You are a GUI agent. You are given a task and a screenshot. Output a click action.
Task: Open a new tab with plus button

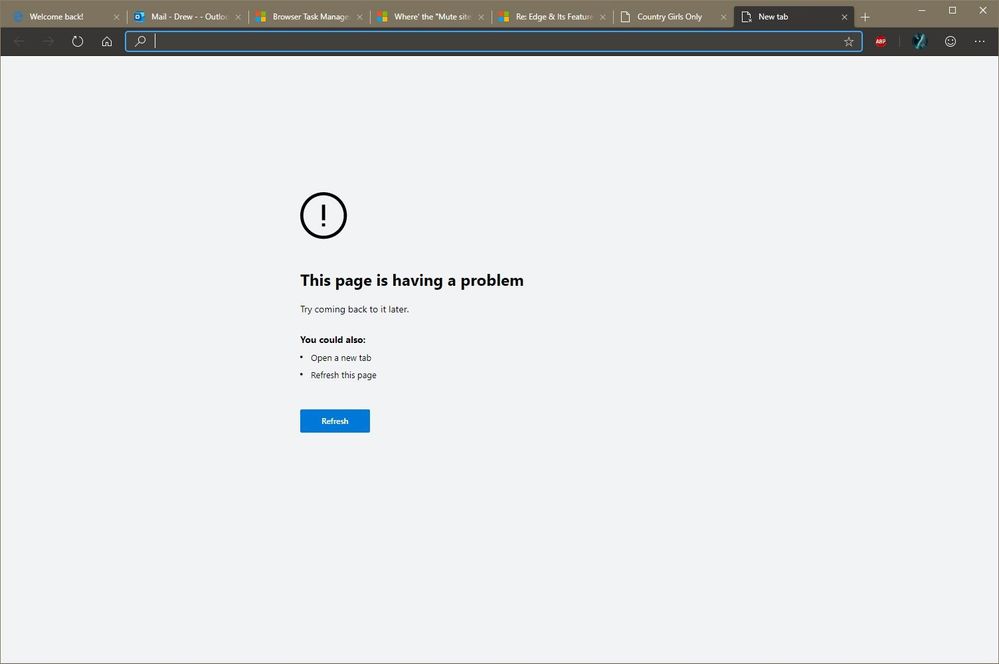(865, 17)
